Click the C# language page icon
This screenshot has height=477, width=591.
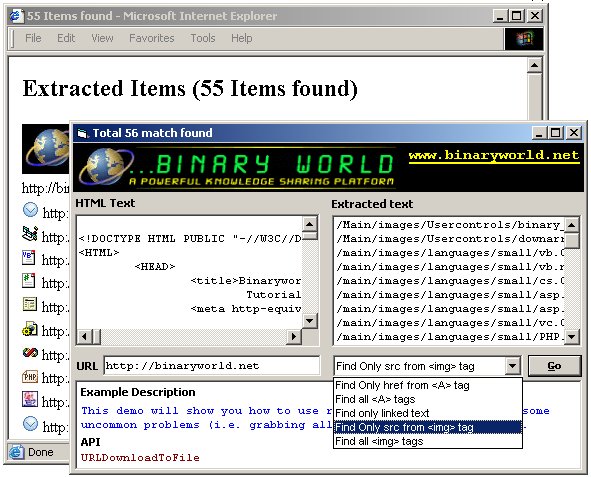tap(29, 281)
